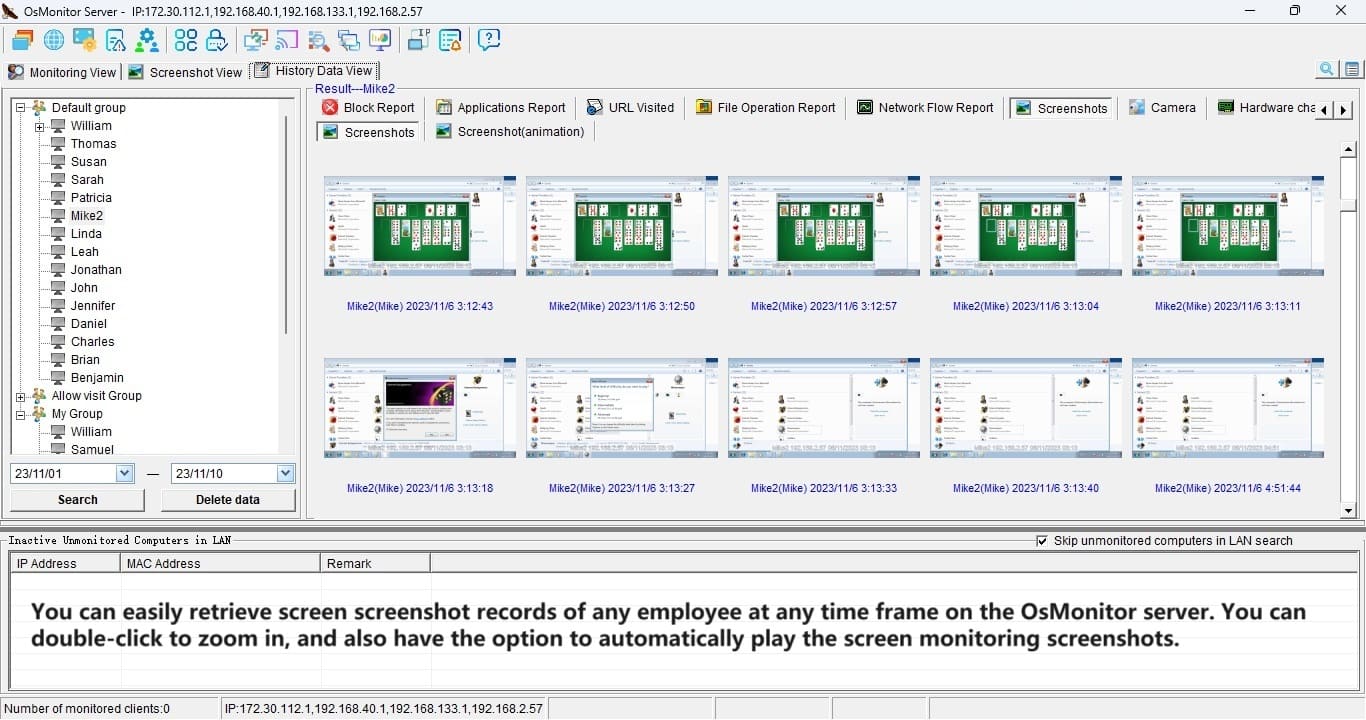Click 'Number of monitored clients:0' status text

tap(87, 709)
